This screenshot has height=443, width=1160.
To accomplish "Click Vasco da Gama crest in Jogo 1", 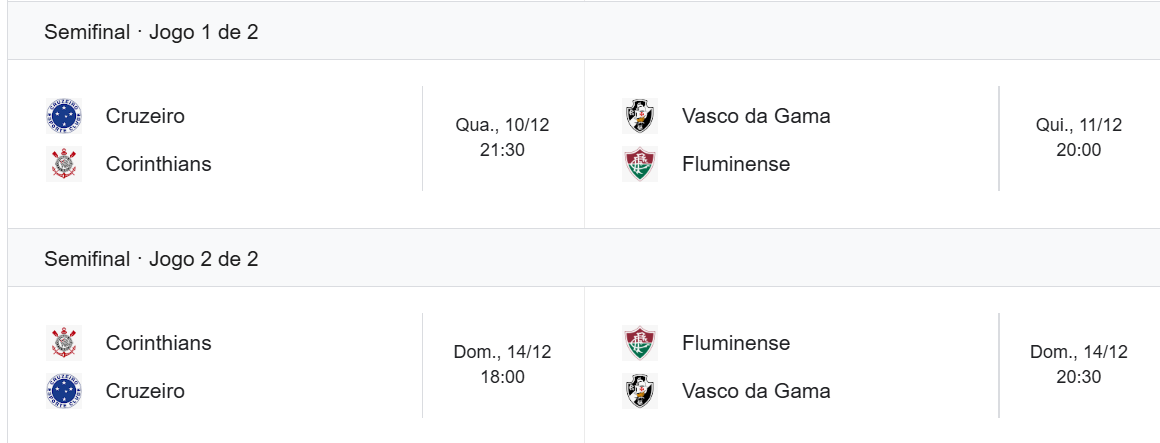I will tap(640, 116).
